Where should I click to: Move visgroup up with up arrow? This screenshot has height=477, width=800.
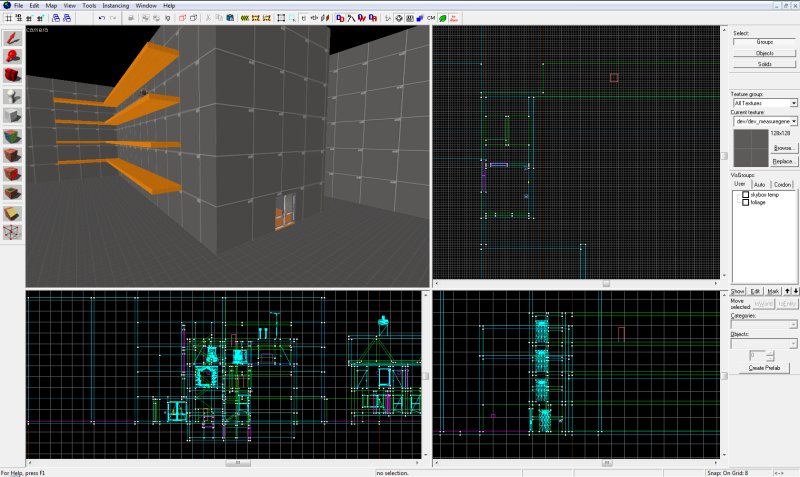coord(787,291)
